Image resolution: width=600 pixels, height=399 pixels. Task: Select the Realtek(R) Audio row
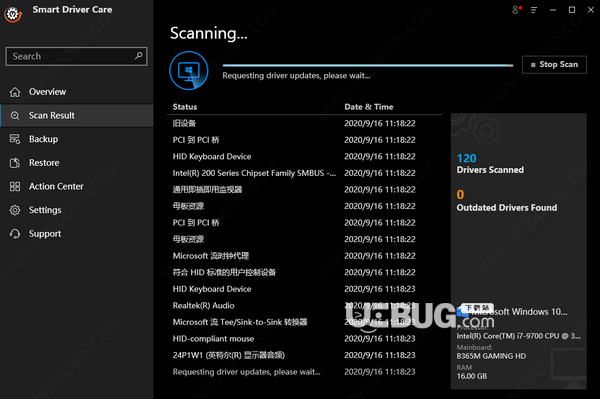pos(304,306)
